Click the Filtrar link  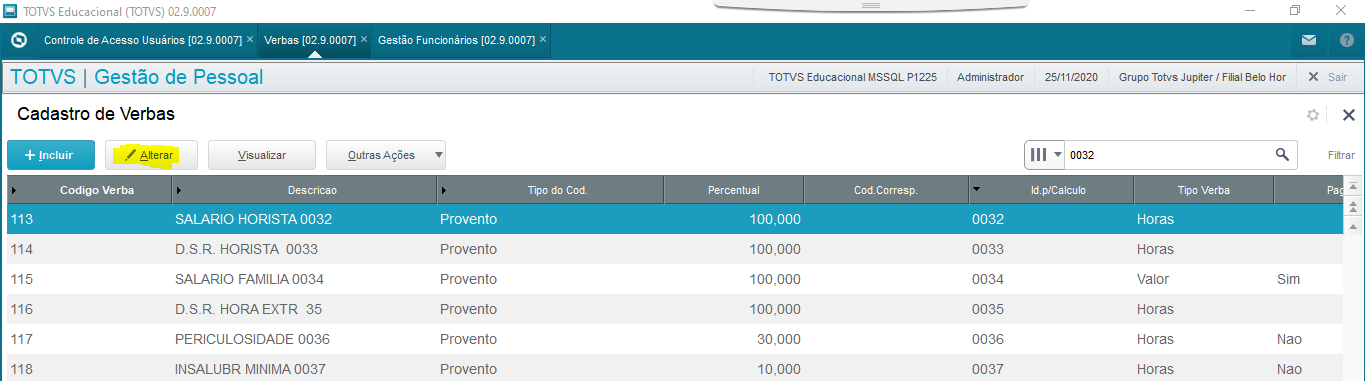1341,155
